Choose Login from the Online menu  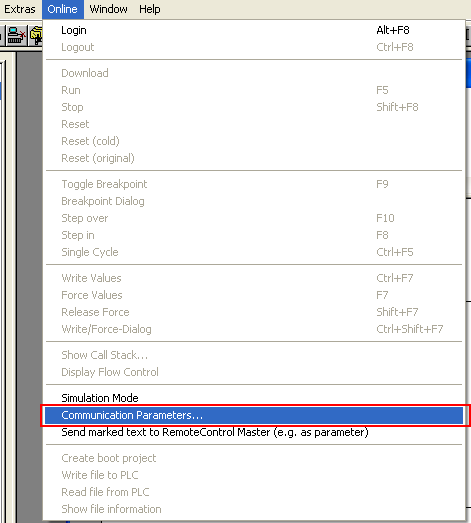point(254,30)
